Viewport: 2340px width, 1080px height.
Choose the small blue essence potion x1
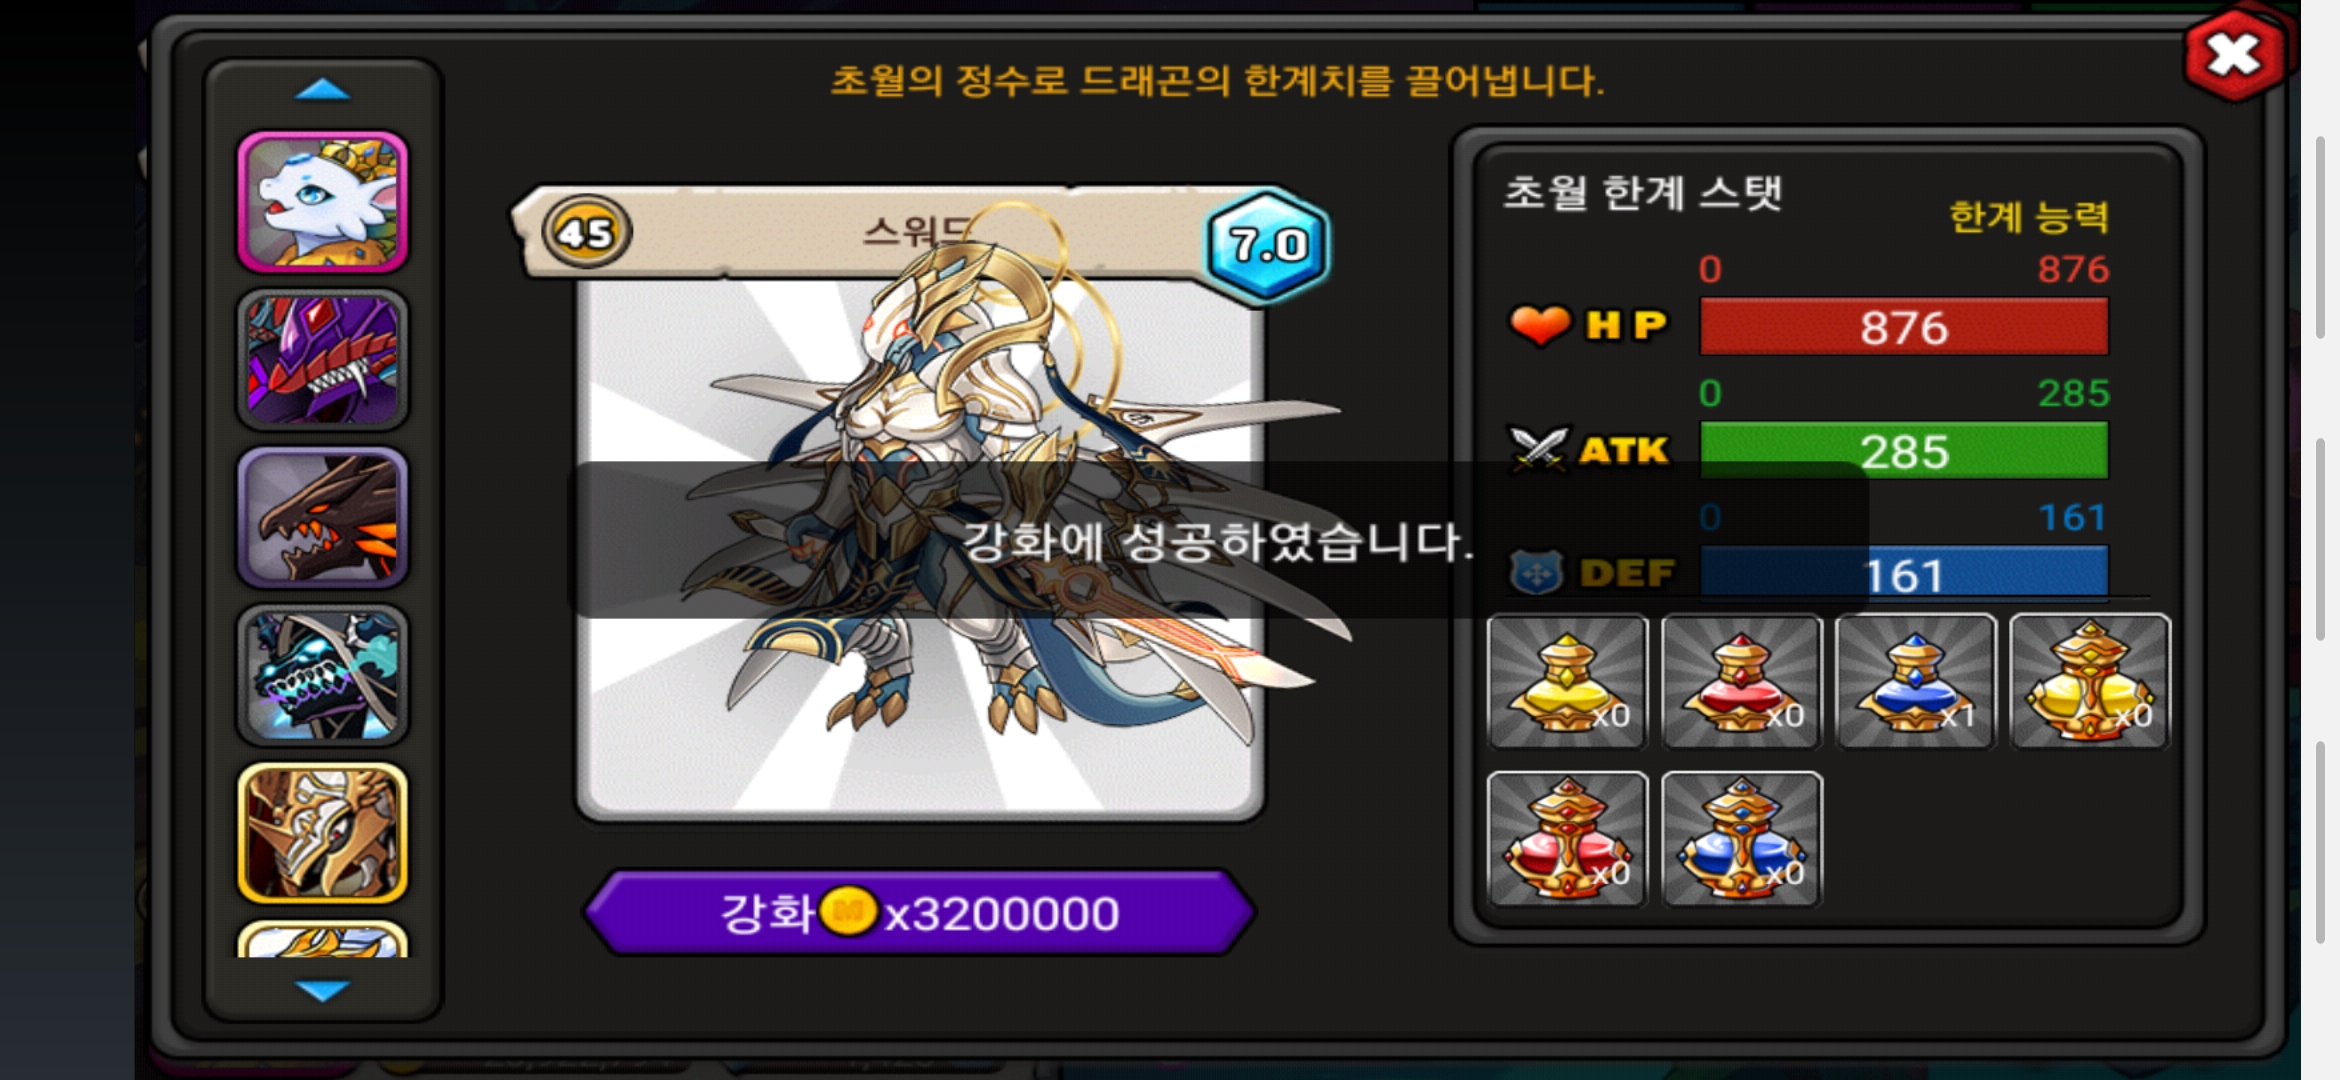(x=1915, y=681)
